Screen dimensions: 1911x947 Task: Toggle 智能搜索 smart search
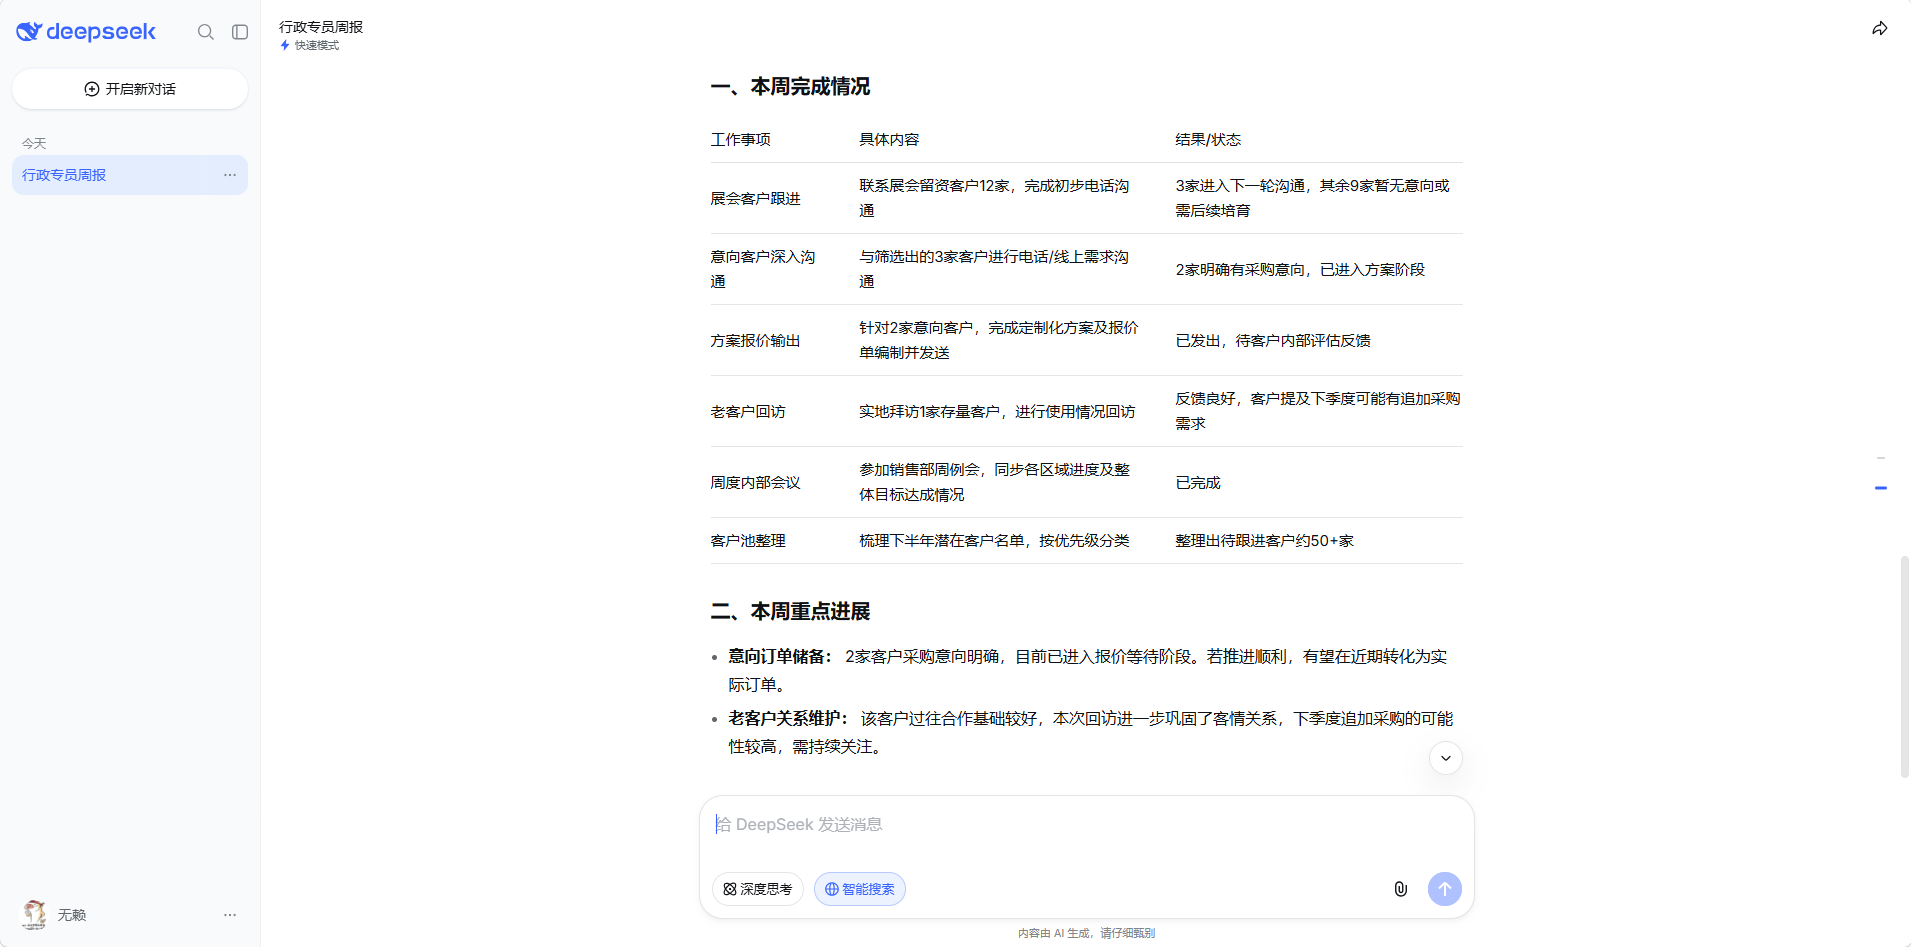click(860, 889)
